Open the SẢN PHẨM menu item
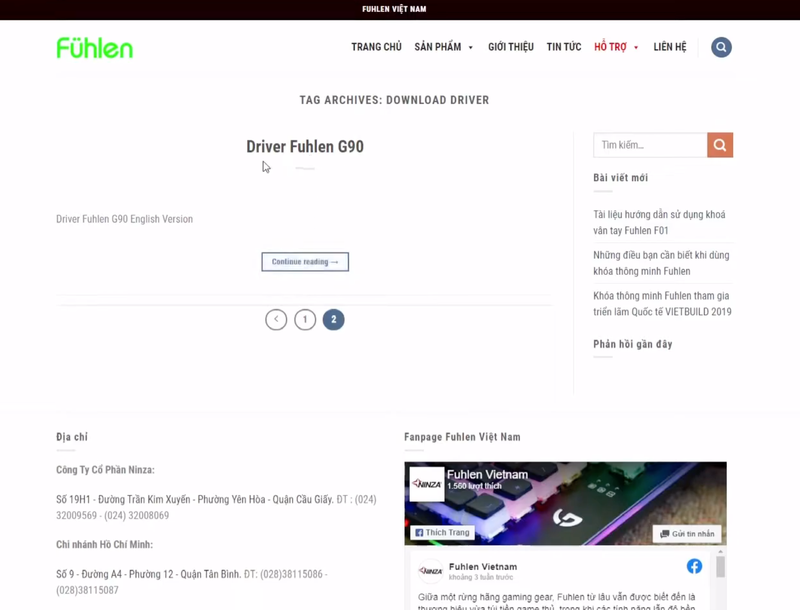 438,47
